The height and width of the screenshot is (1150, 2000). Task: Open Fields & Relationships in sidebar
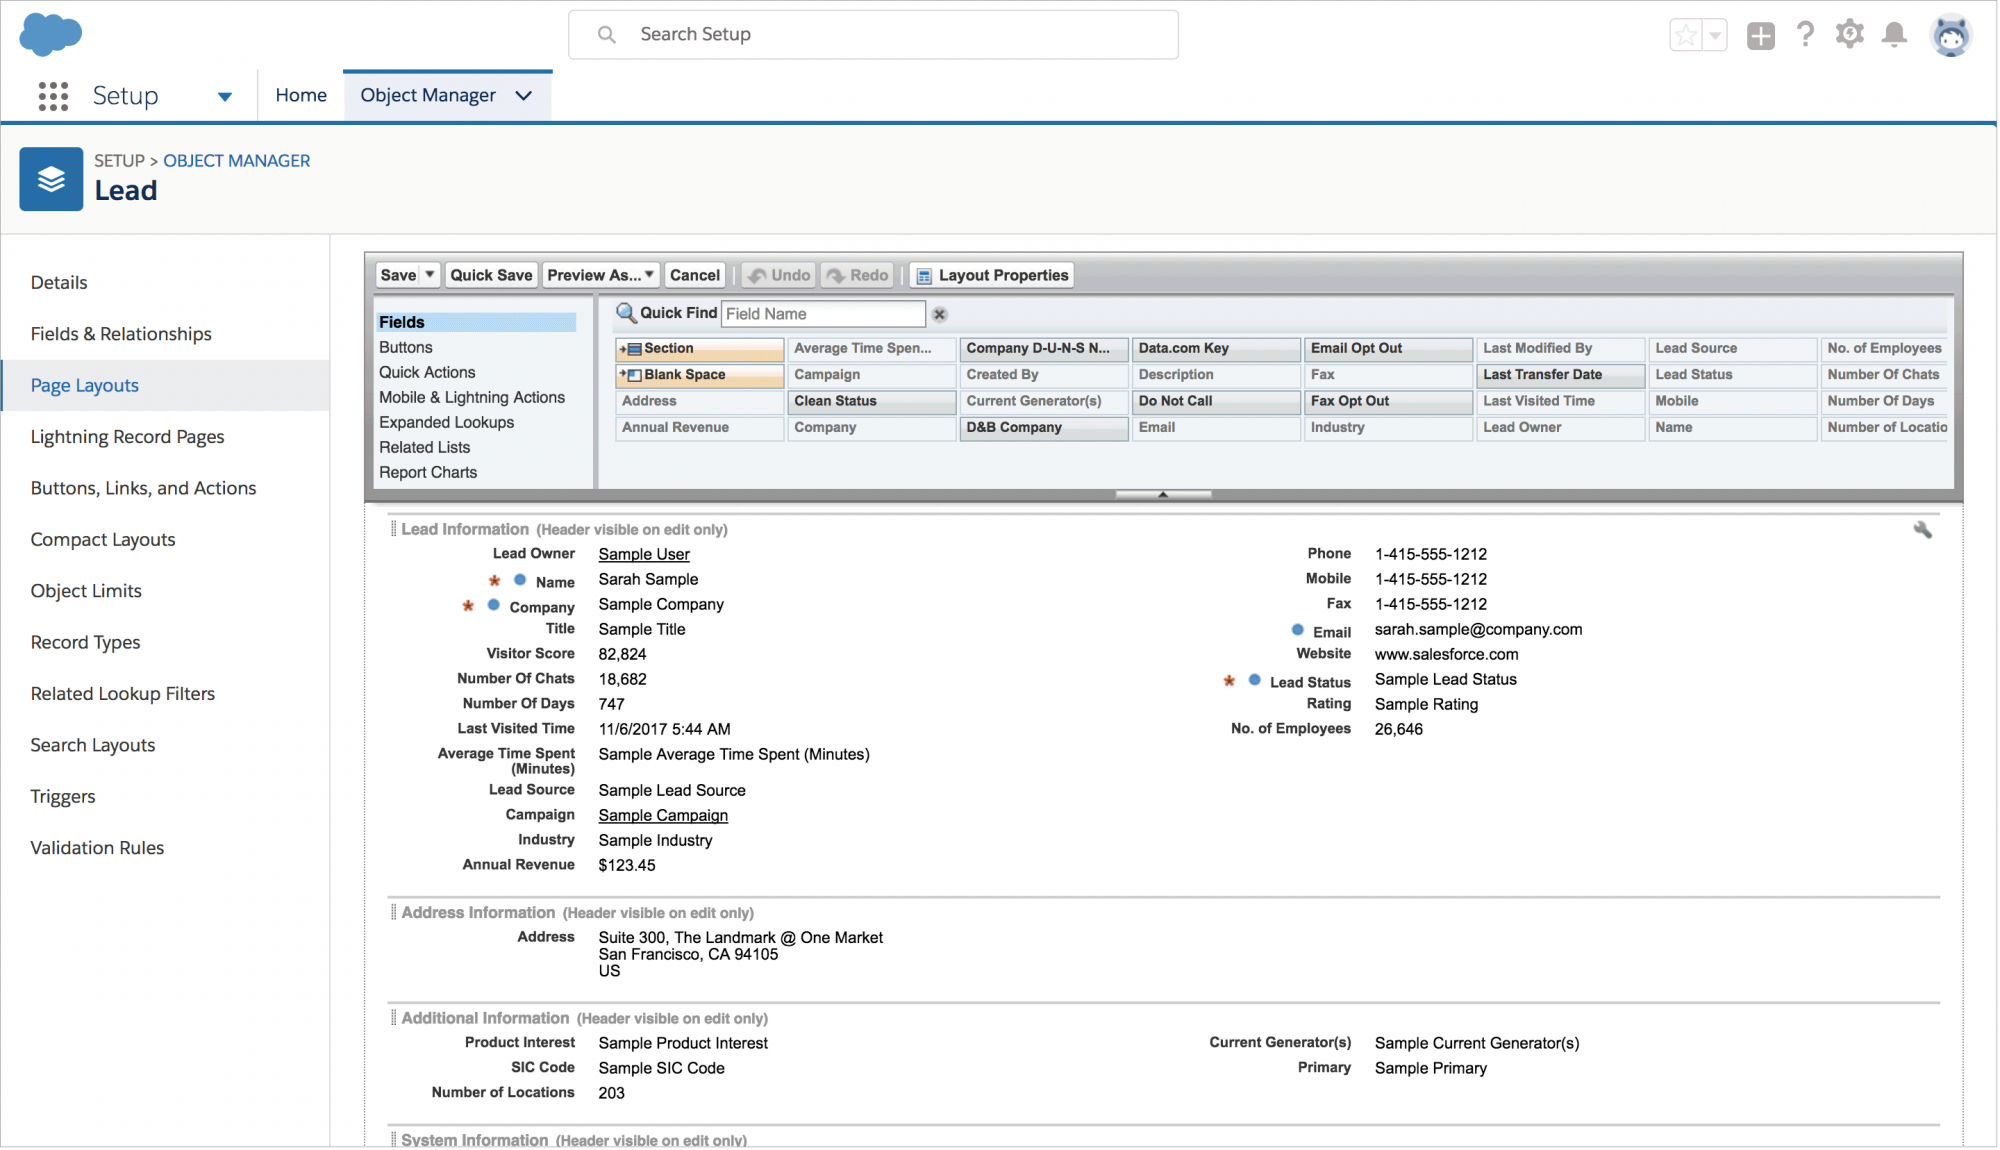(x=121, y=334)
